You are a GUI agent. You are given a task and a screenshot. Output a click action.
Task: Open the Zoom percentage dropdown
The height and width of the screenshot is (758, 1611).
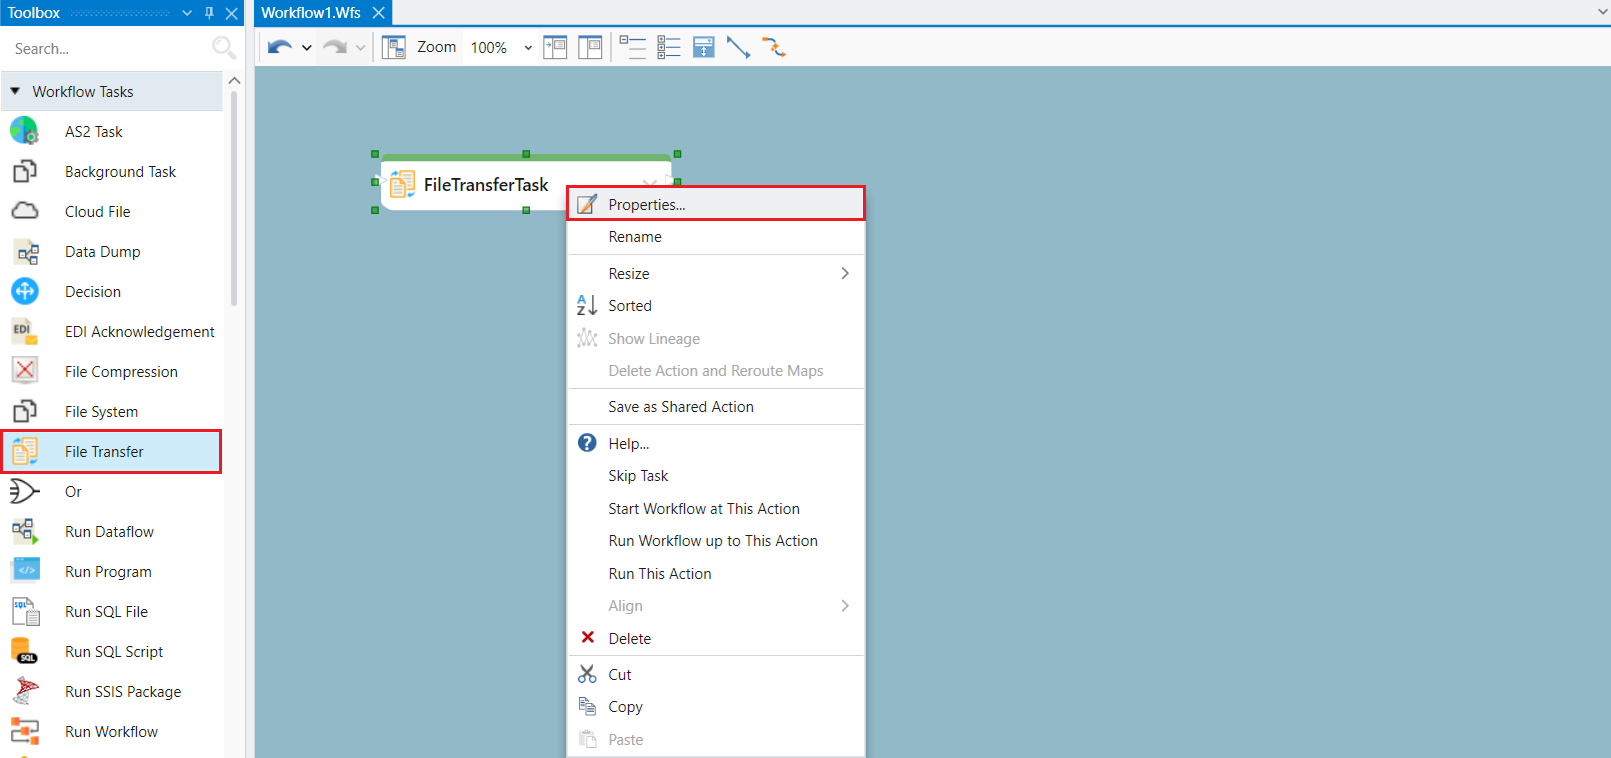(x=528, y=48)
